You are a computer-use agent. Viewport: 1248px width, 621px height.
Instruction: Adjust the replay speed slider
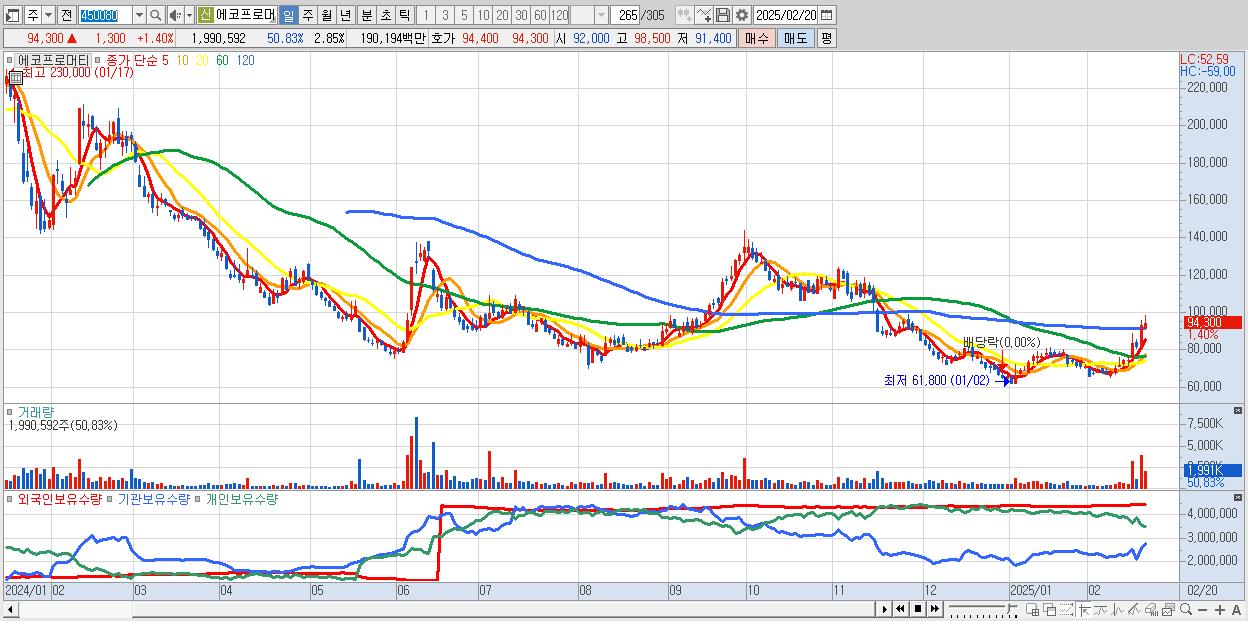pyautogui.click(x=984, y=608)
